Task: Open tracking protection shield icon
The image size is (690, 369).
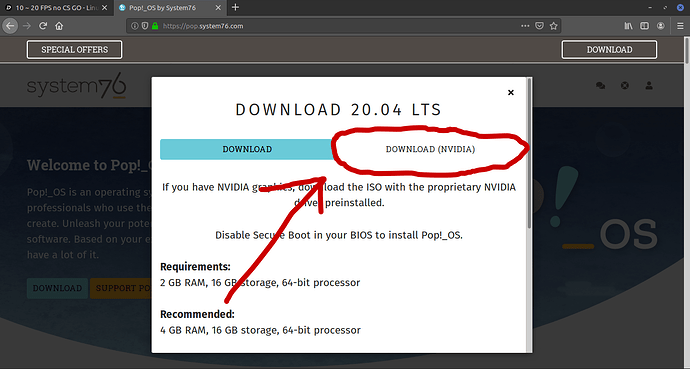Action: pos(145,26)
